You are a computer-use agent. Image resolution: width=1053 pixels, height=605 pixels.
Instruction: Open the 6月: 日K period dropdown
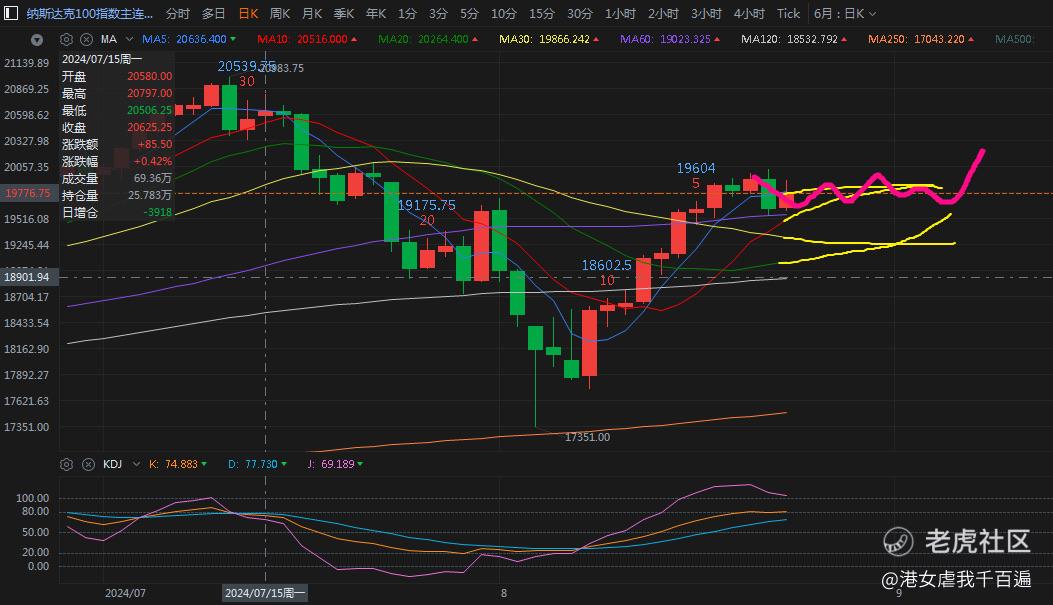pos(845,13)
